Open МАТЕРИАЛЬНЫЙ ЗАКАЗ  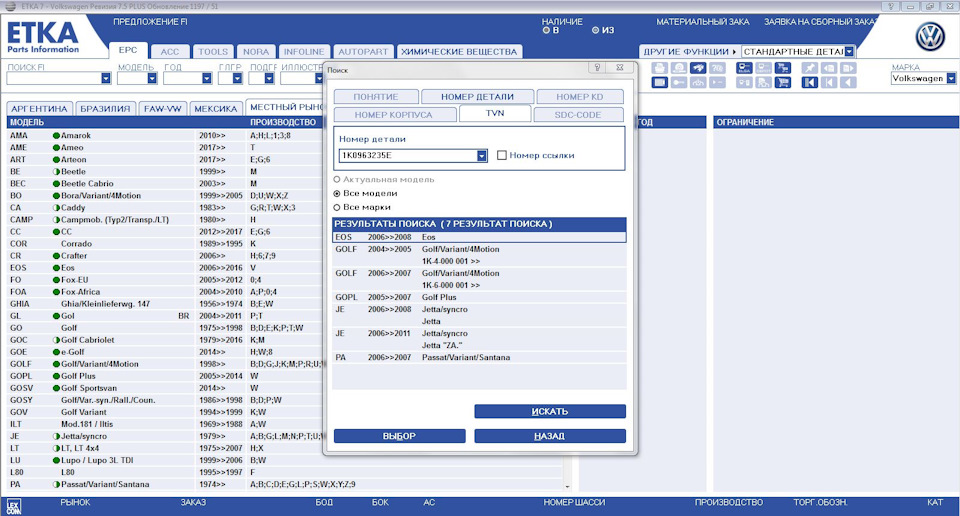pos(703,21)
